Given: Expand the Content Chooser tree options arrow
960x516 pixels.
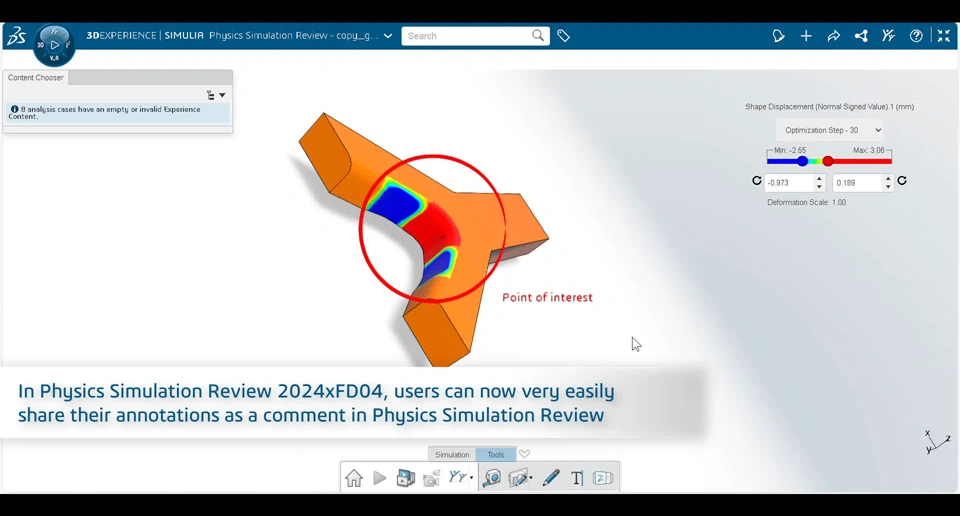Looking at the screenshot, I should 222,95.
